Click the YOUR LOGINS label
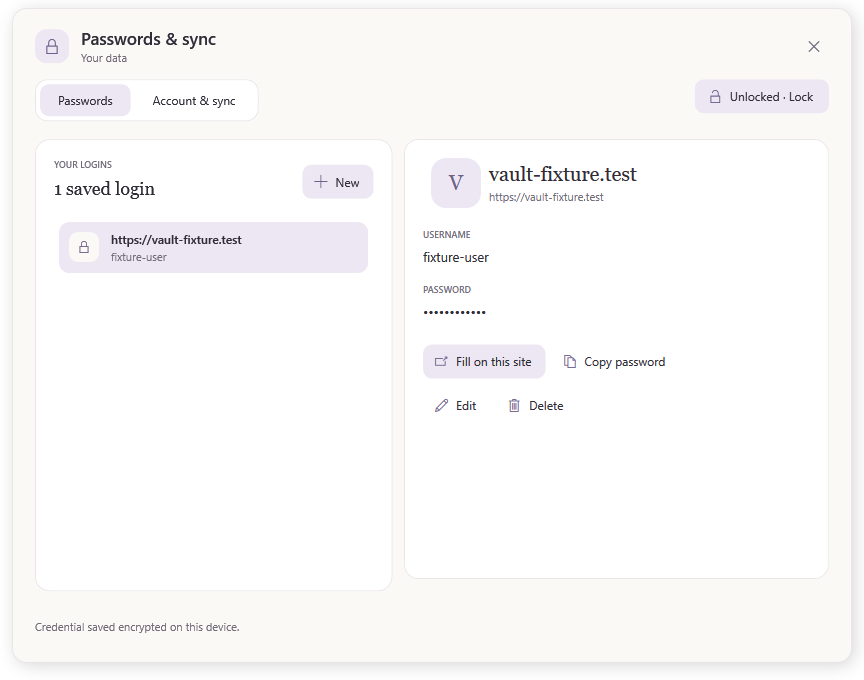 [x=83, y=165]
